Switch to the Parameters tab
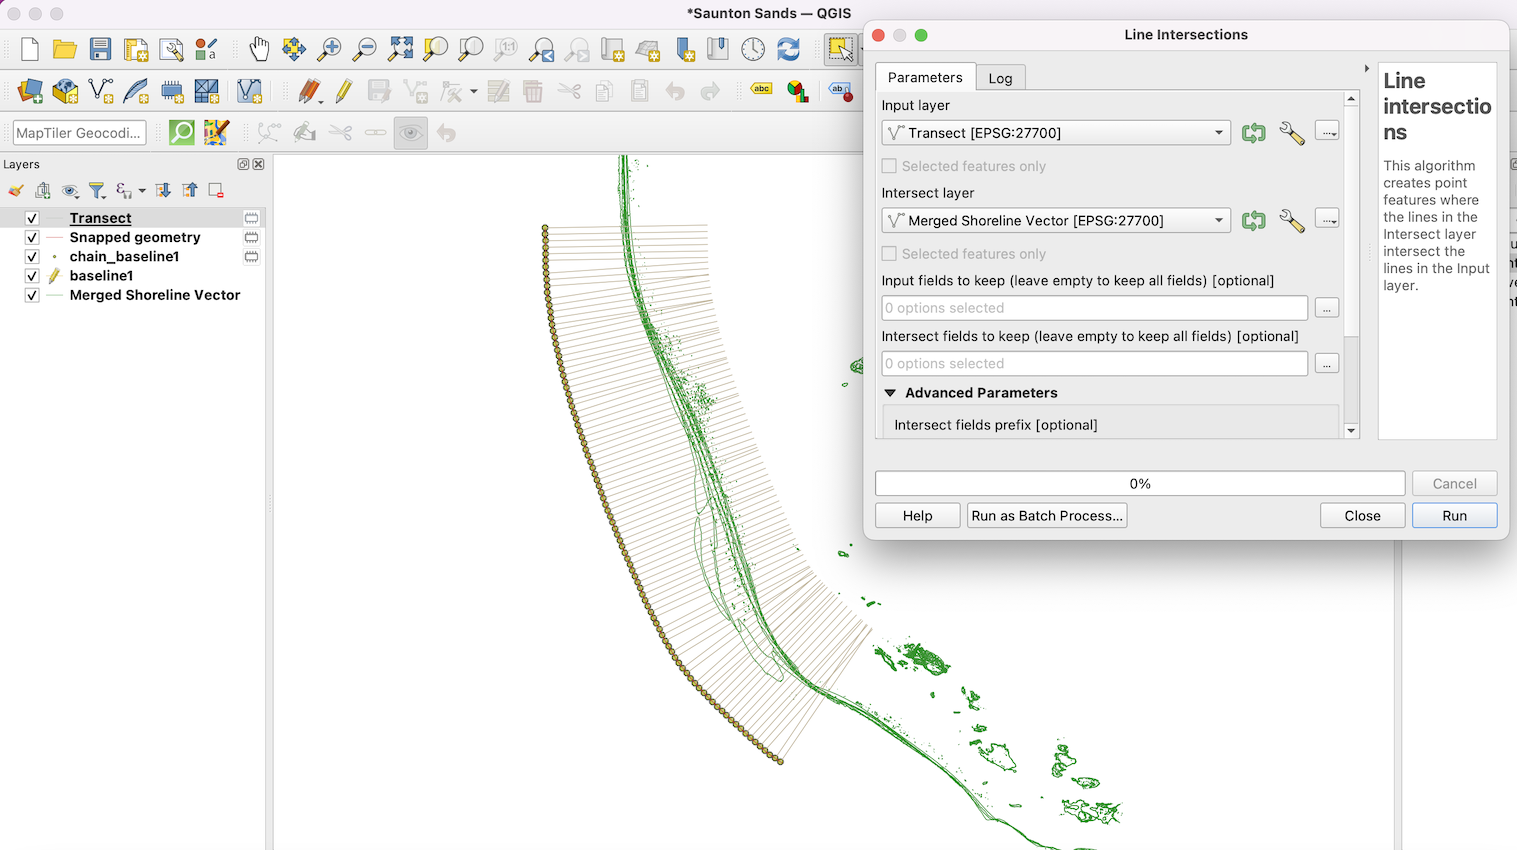Viewport: 1517px width, 850px height. 924,78
